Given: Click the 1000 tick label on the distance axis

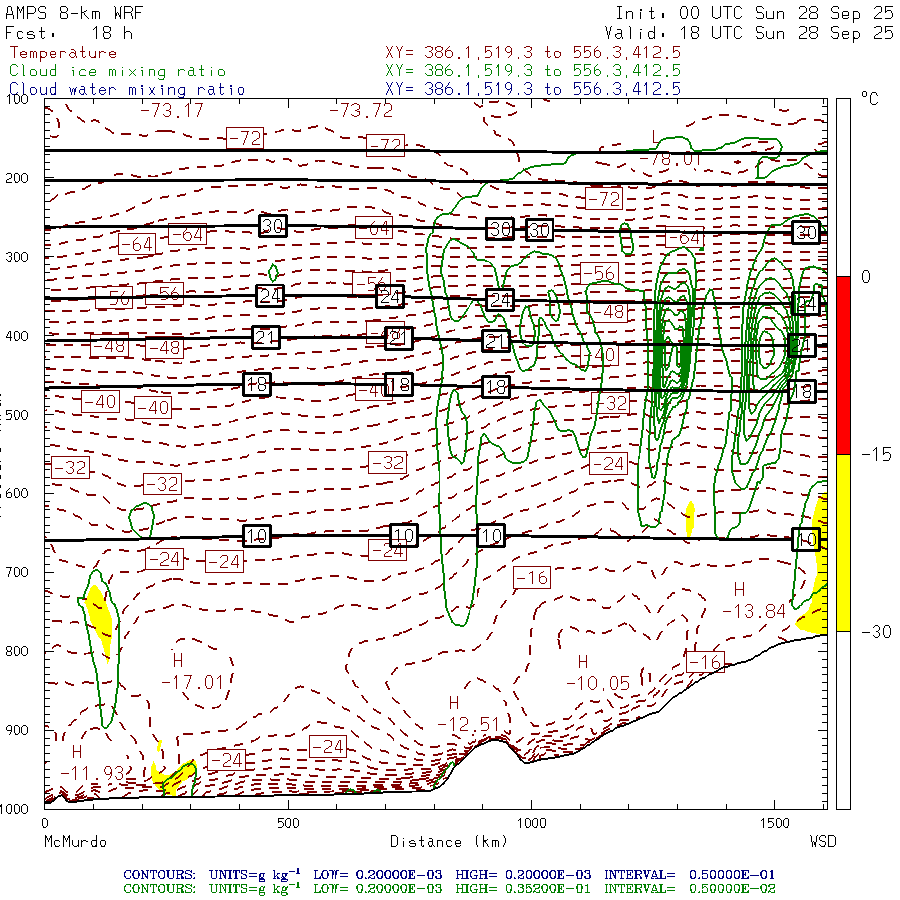Looking at the screenshot, I should 531,823.
